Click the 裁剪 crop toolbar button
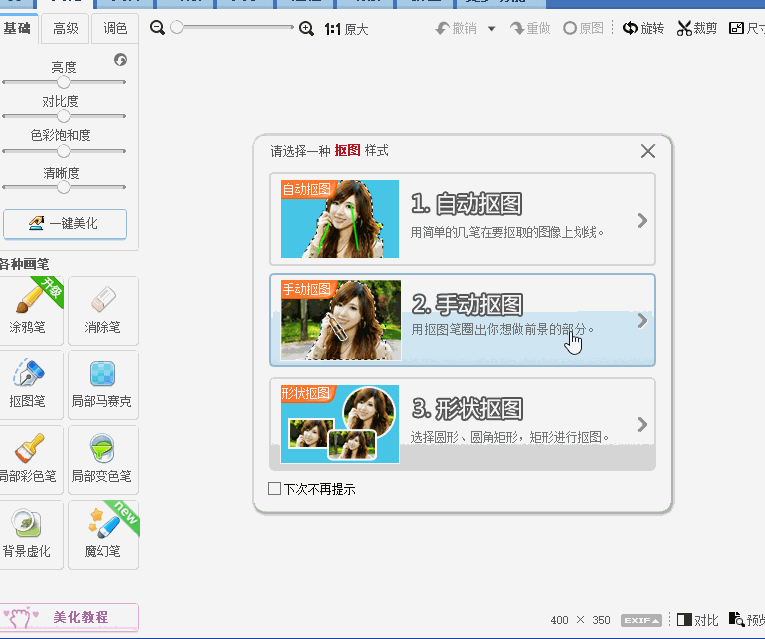This screenshot has width=765, height=639. (x=697, y=29)
